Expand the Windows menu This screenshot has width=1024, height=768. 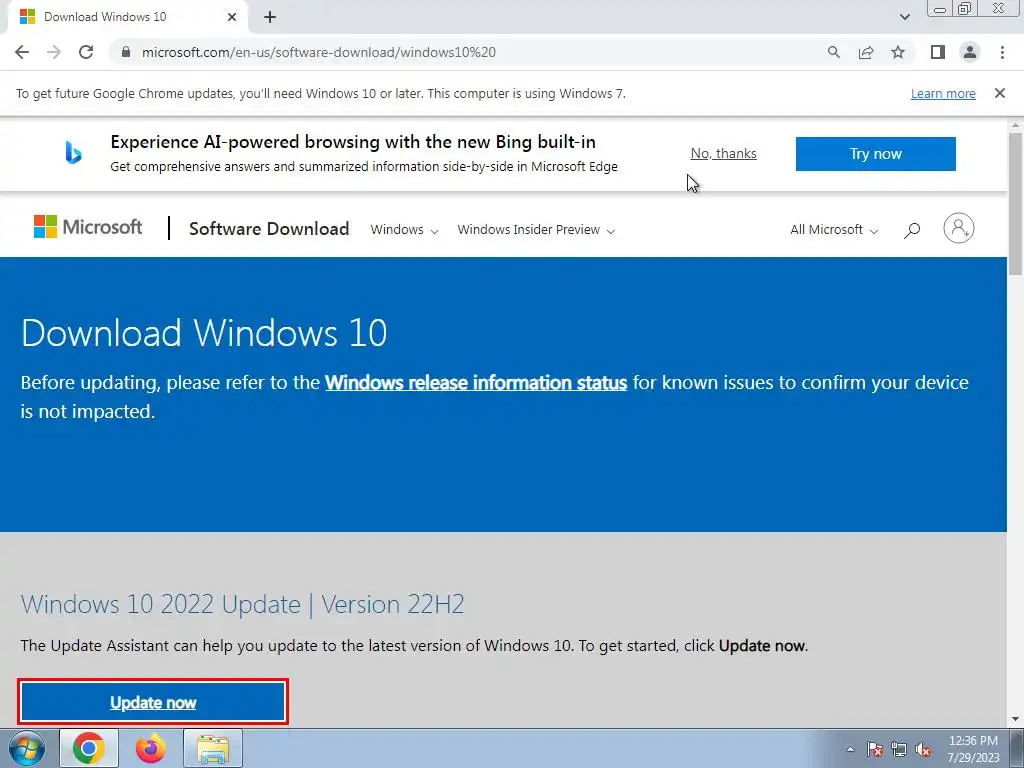(x=404, y=230)
